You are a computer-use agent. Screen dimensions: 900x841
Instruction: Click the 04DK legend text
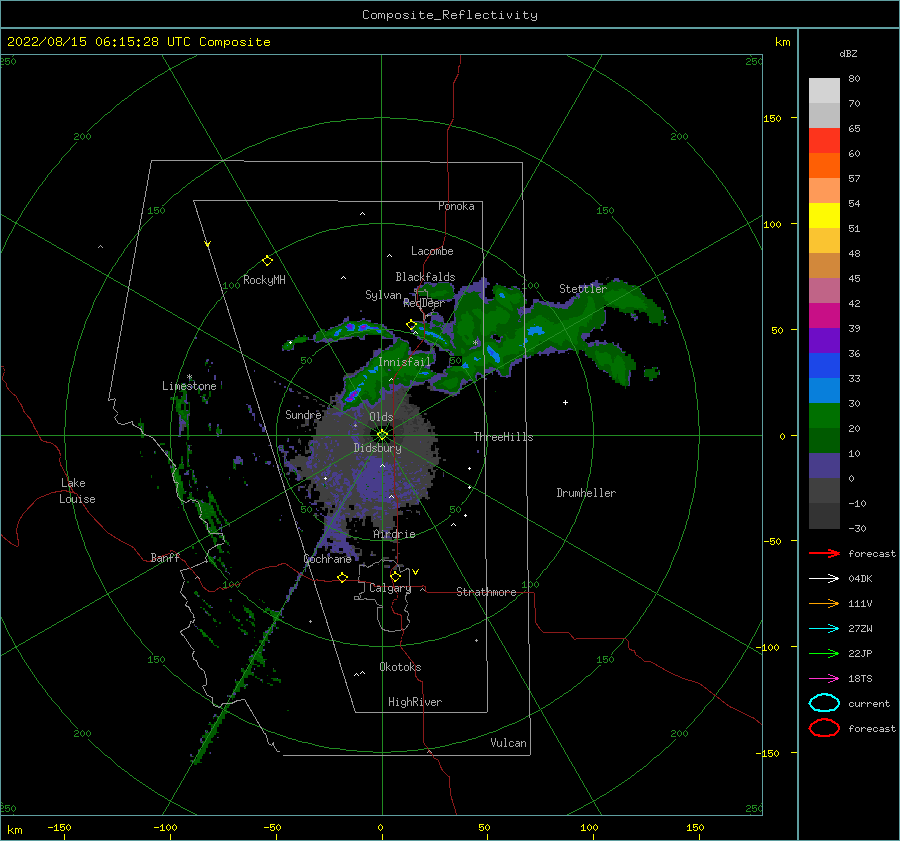pos(860,579)
